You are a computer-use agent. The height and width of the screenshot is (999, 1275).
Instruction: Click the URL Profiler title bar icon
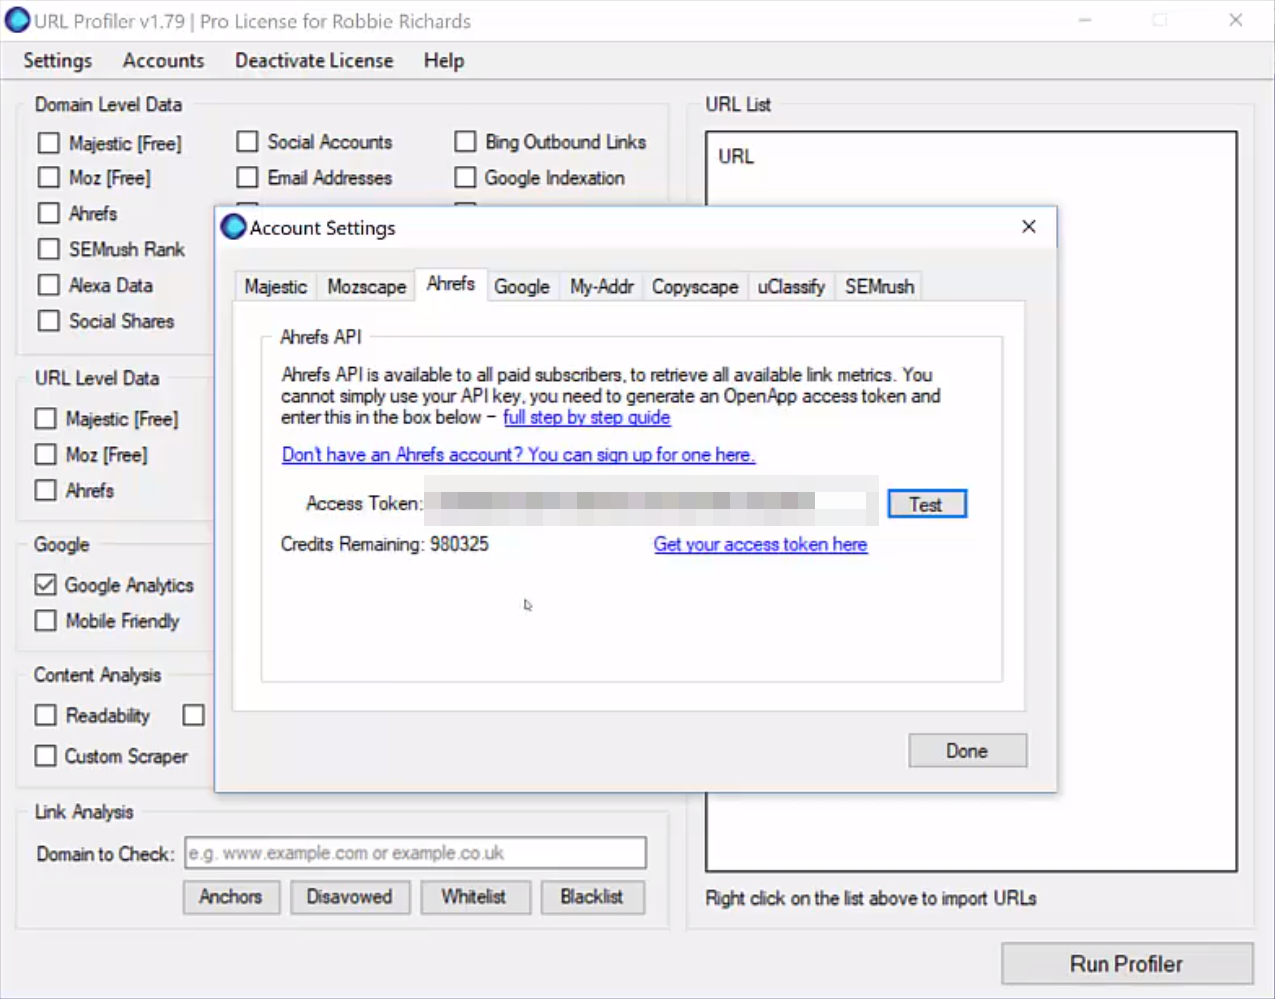coord(17,20)
